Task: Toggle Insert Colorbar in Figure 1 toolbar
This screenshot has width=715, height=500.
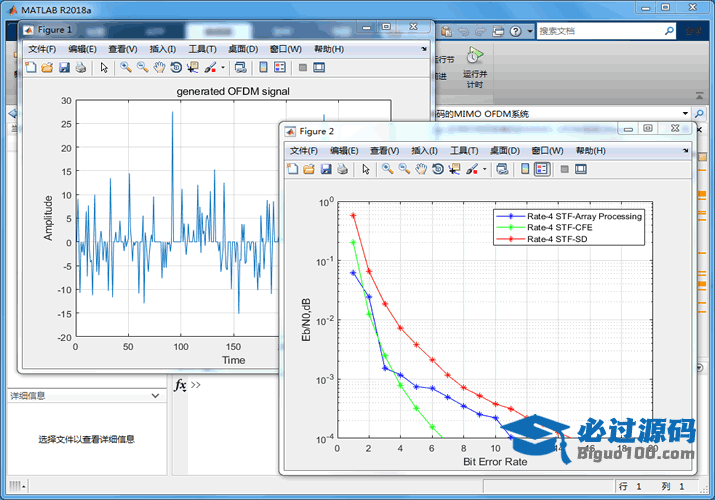Action: click(263, 67)
